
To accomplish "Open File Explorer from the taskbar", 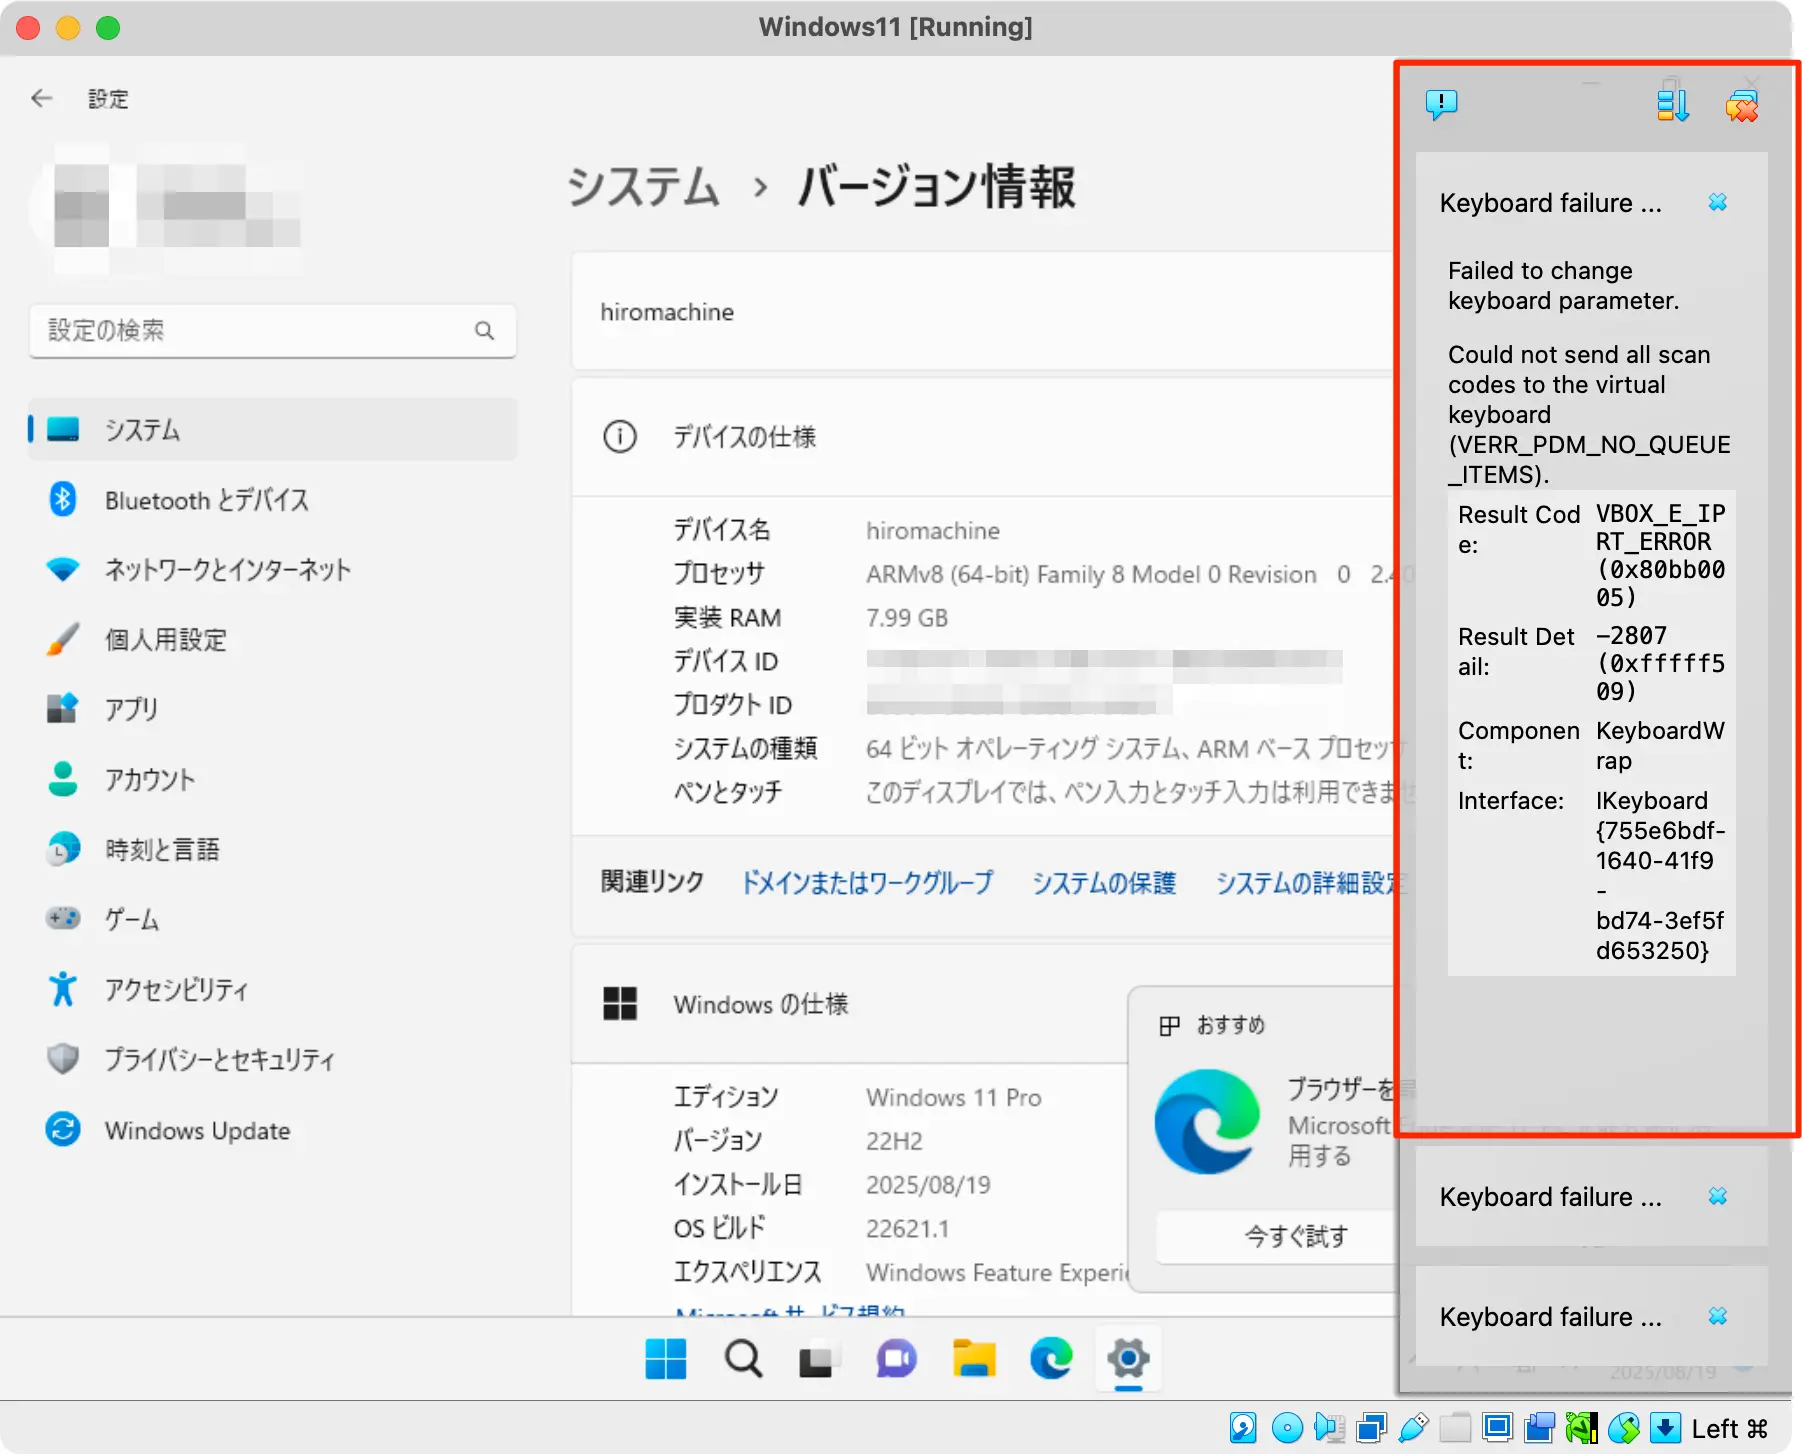I will pos(973,1359).
